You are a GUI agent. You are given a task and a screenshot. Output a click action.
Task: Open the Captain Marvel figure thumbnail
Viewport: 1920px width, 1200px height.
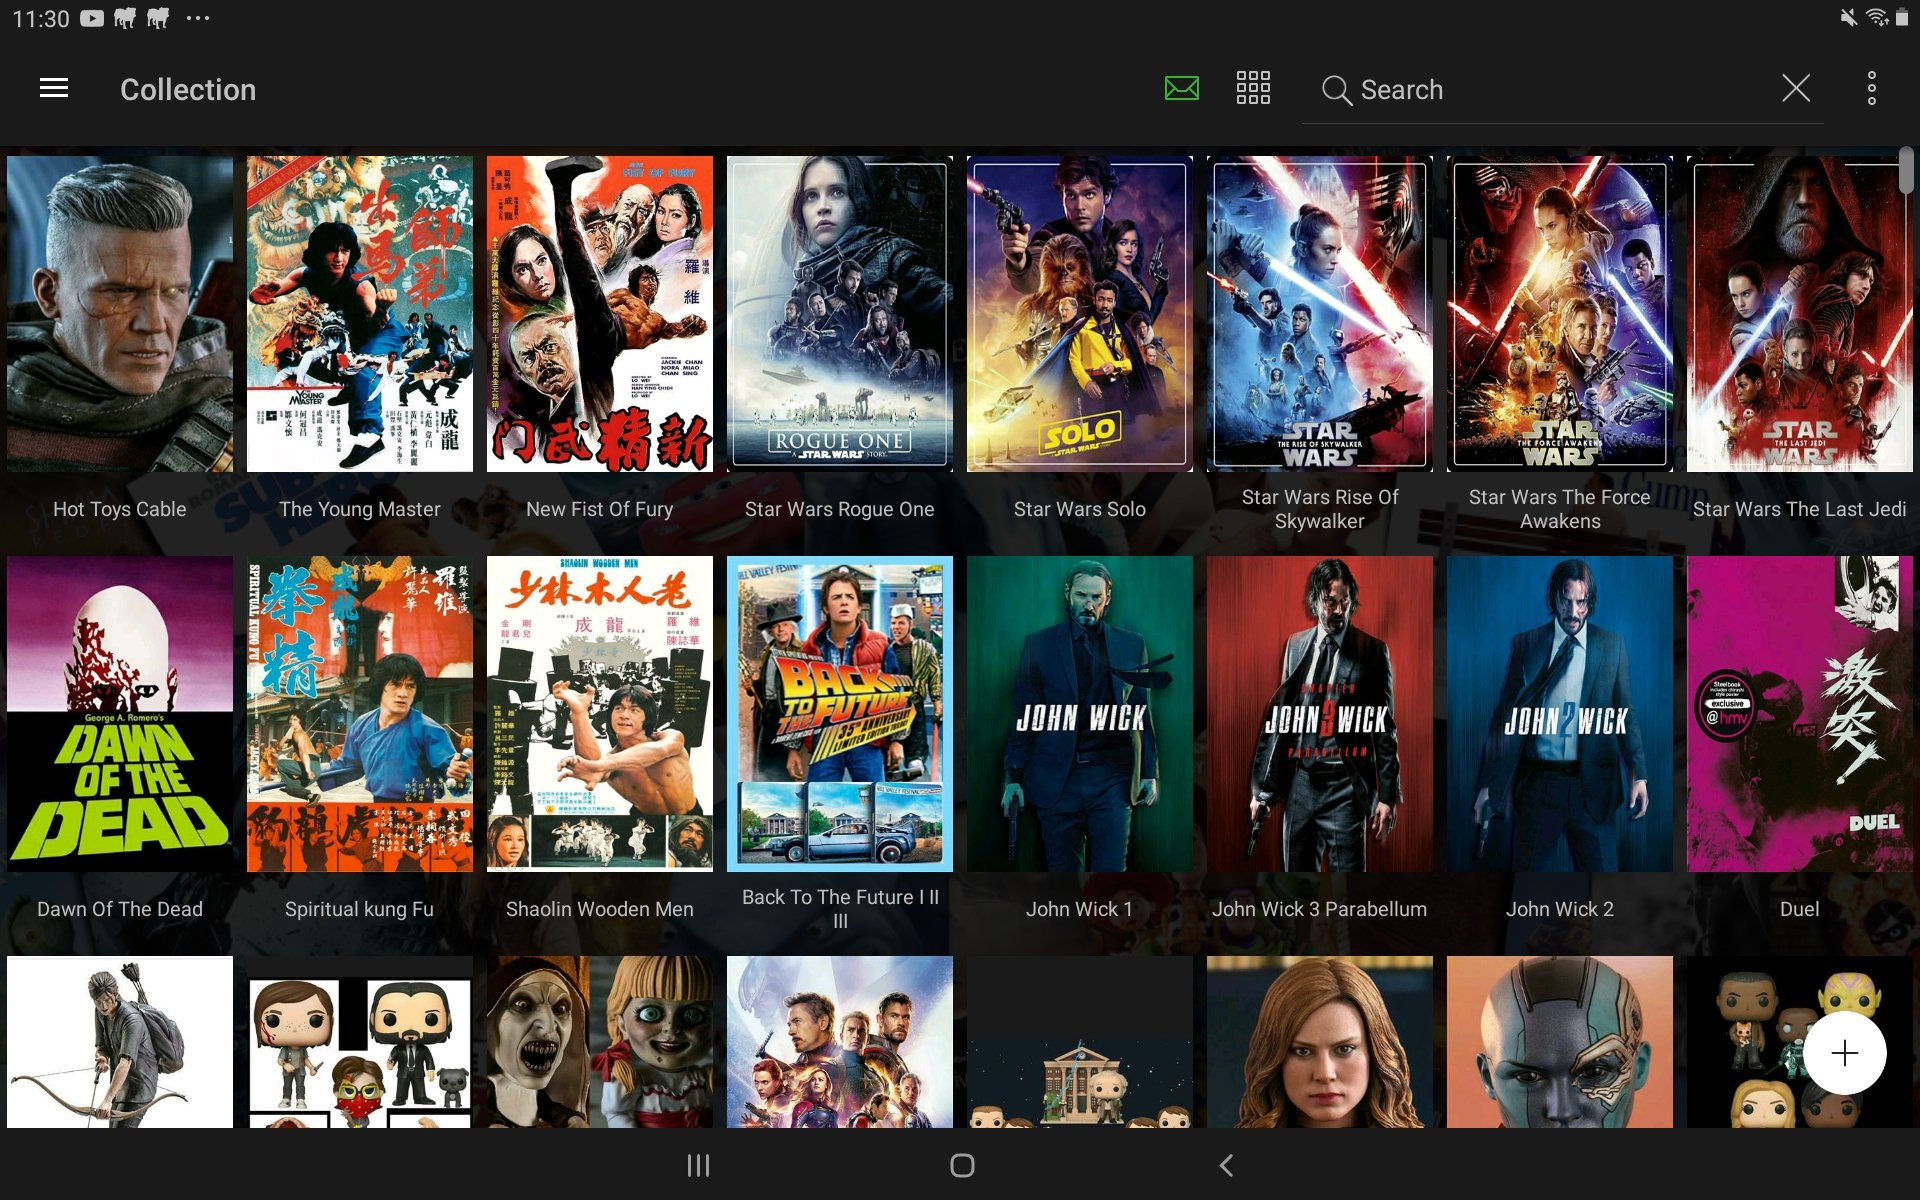click(1320, 1042)
